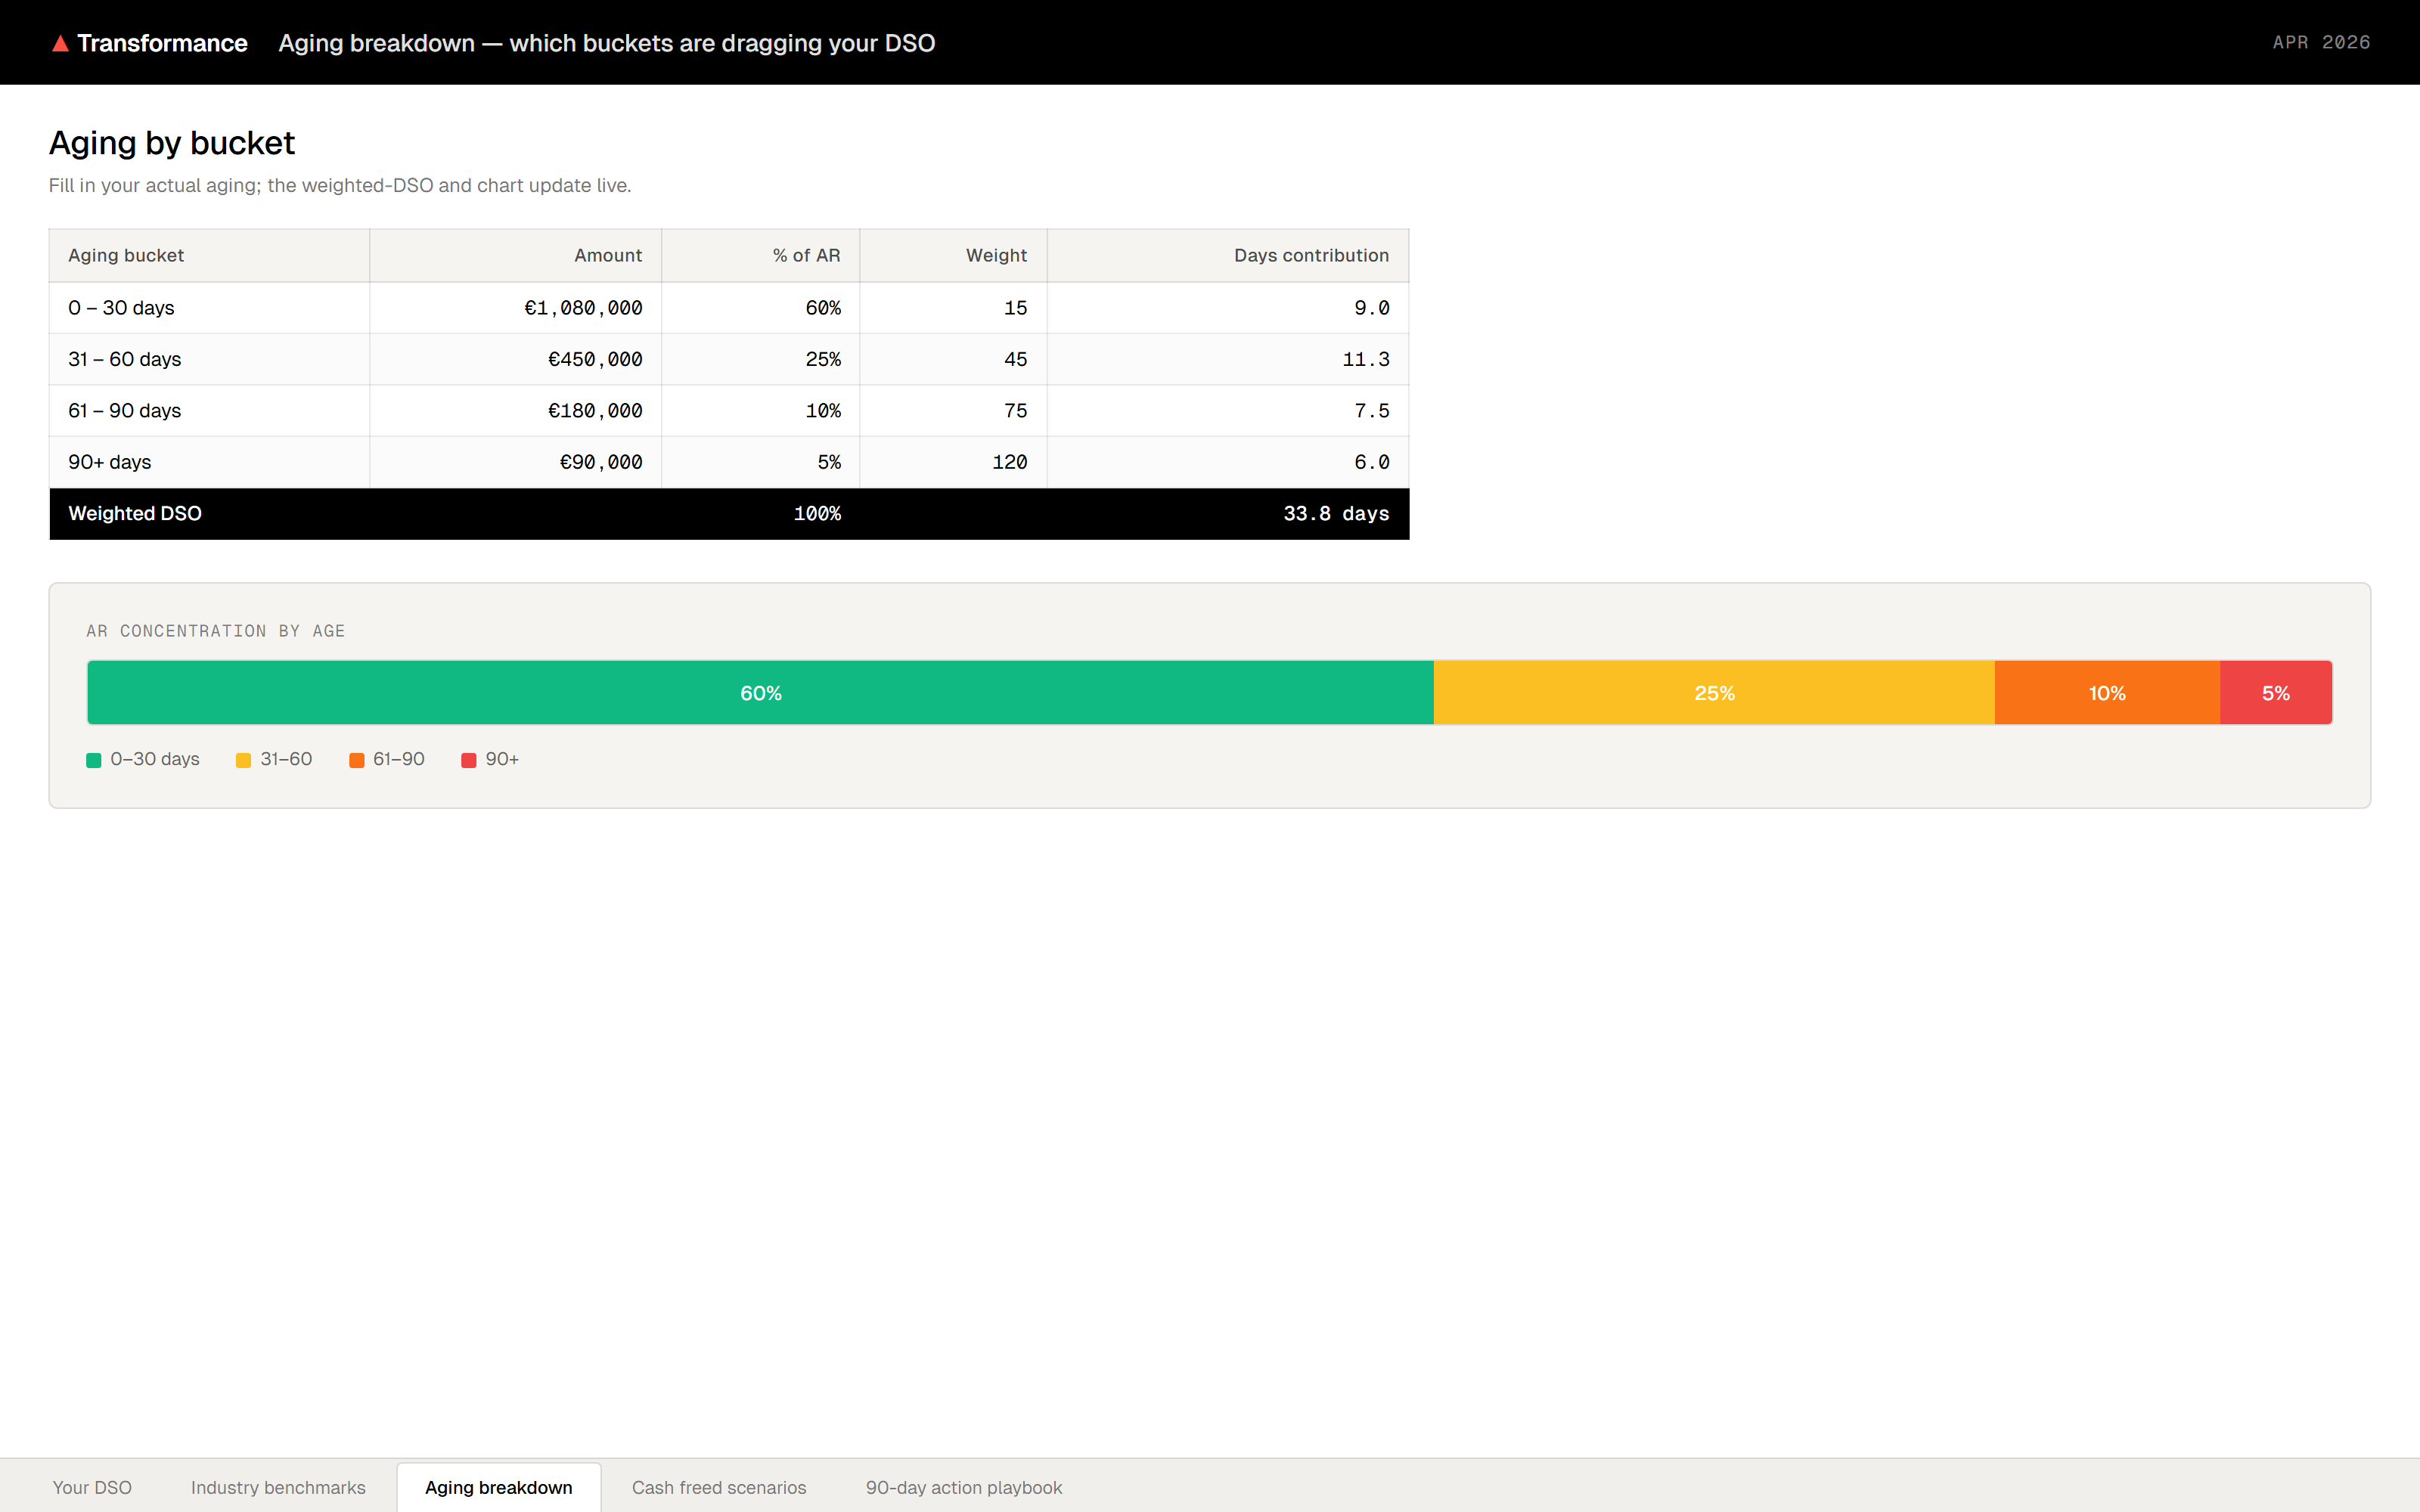This screenshot has width=2420, height=1512.
Task: Click the red 5% bar segment
Action: [x=2275, y=693]
